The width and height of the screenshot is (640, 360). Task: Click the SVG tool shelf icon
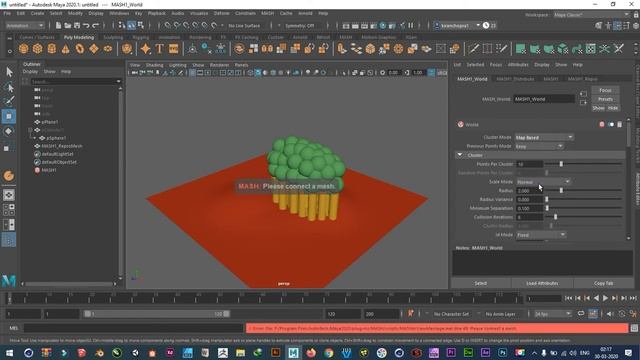173,49
